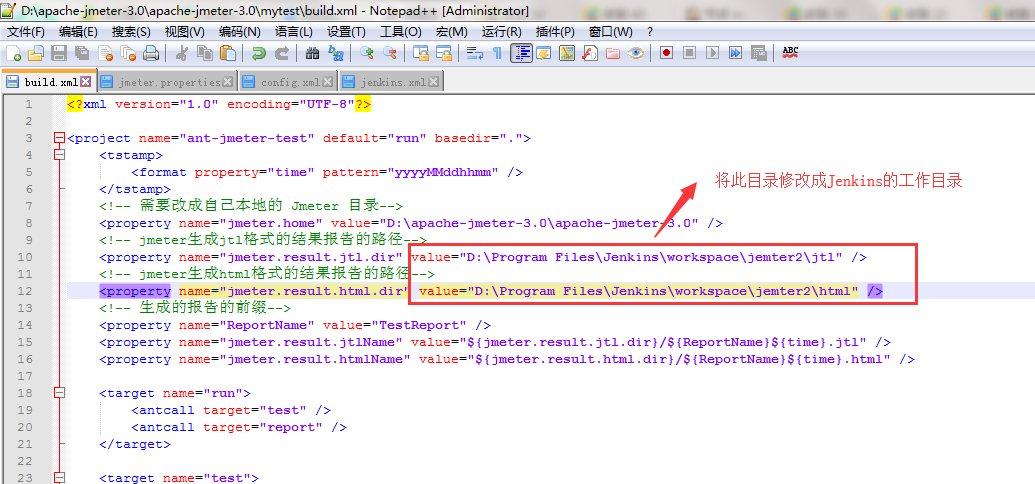Redo the edit with the Redo arrow icon

(x=282, y=53)
